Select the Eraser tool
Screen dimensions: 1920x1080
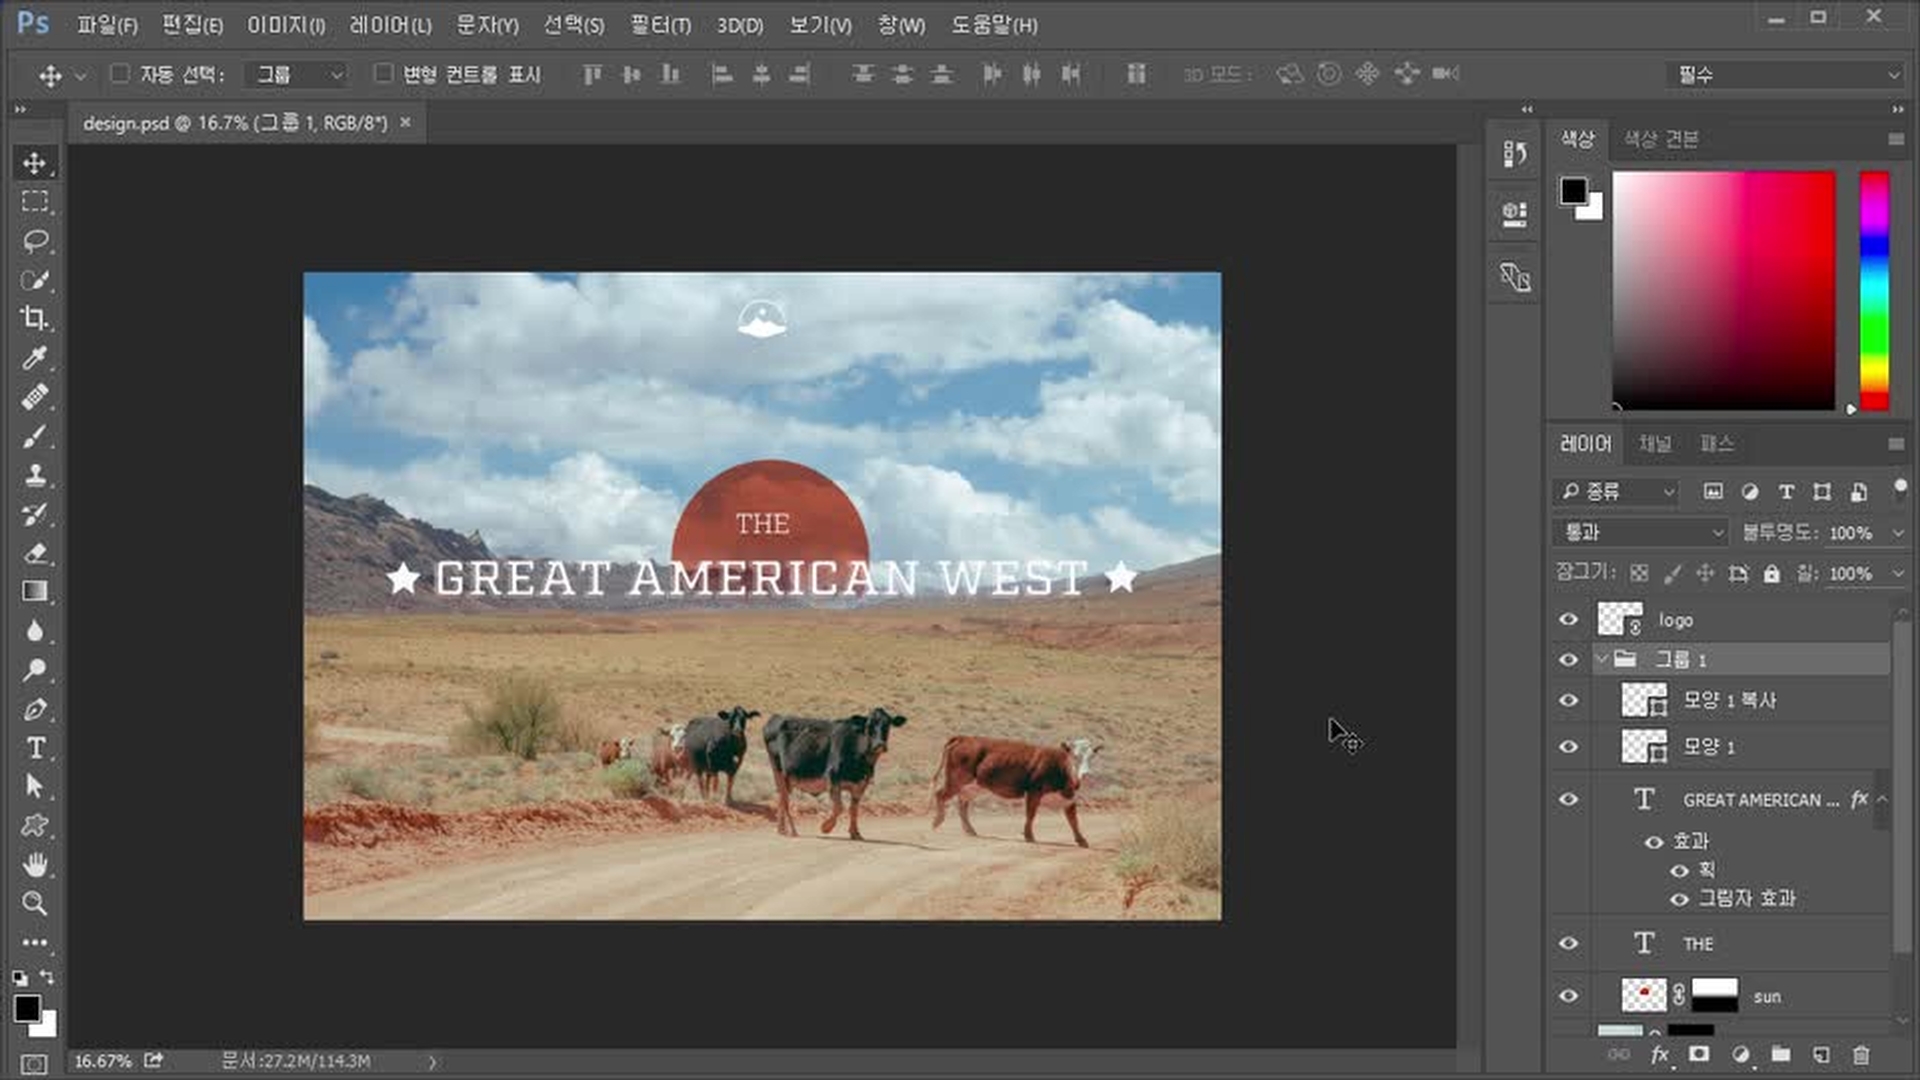coord(35,553)
